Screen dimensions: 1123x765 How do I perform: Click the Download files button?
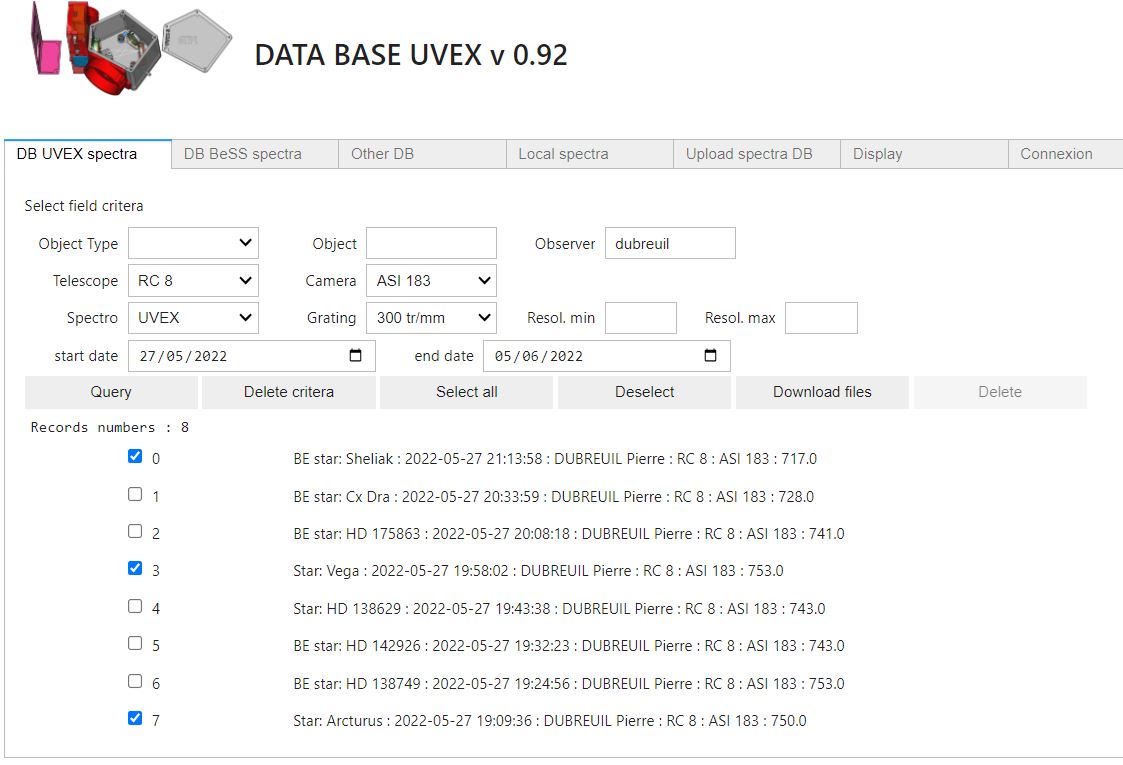click(822, 392)
